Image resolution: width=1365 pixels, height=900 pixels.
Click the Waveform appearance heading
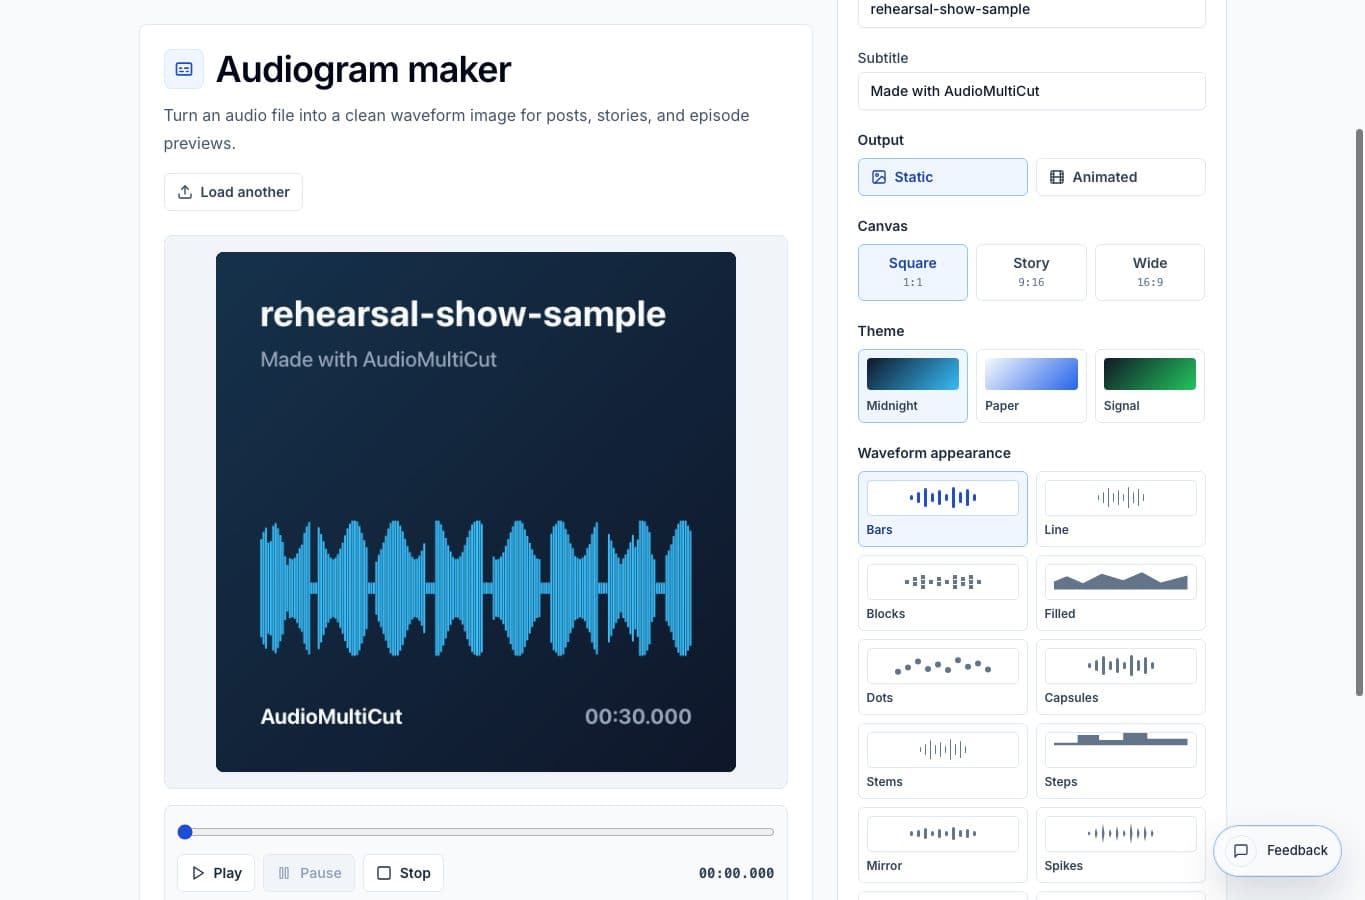tap(934, 453)
